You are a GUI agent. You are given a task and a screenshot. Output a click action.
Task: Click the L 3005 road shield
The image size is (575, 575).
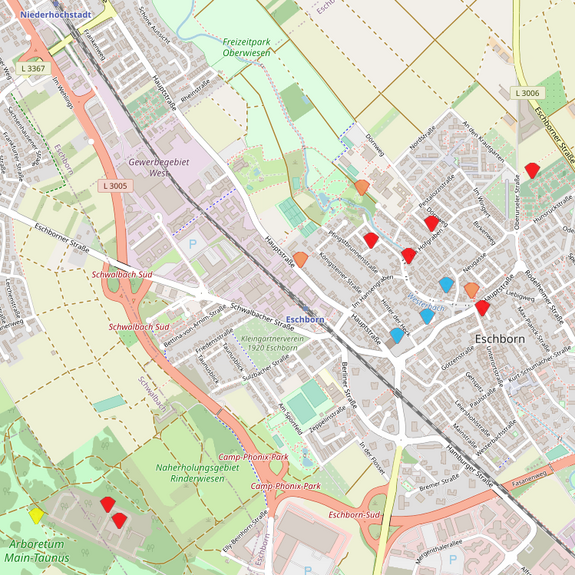coord(115,186)
